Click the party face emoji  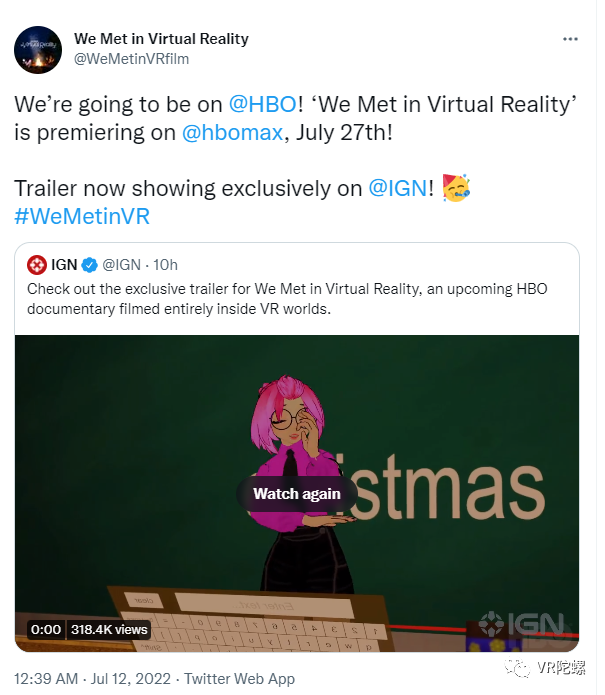point(456,188)
